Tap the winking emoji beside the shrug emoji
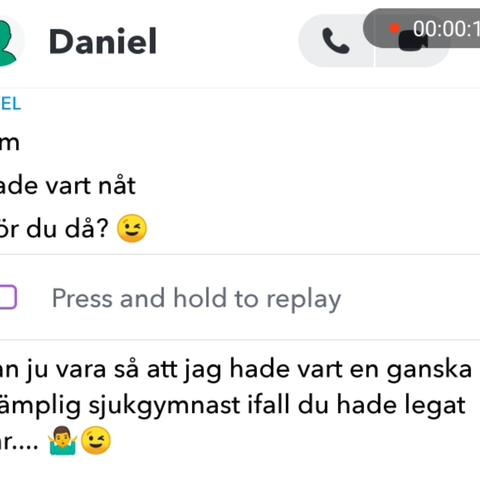Screen dimensions: 480x480 (x=96, y=440)
